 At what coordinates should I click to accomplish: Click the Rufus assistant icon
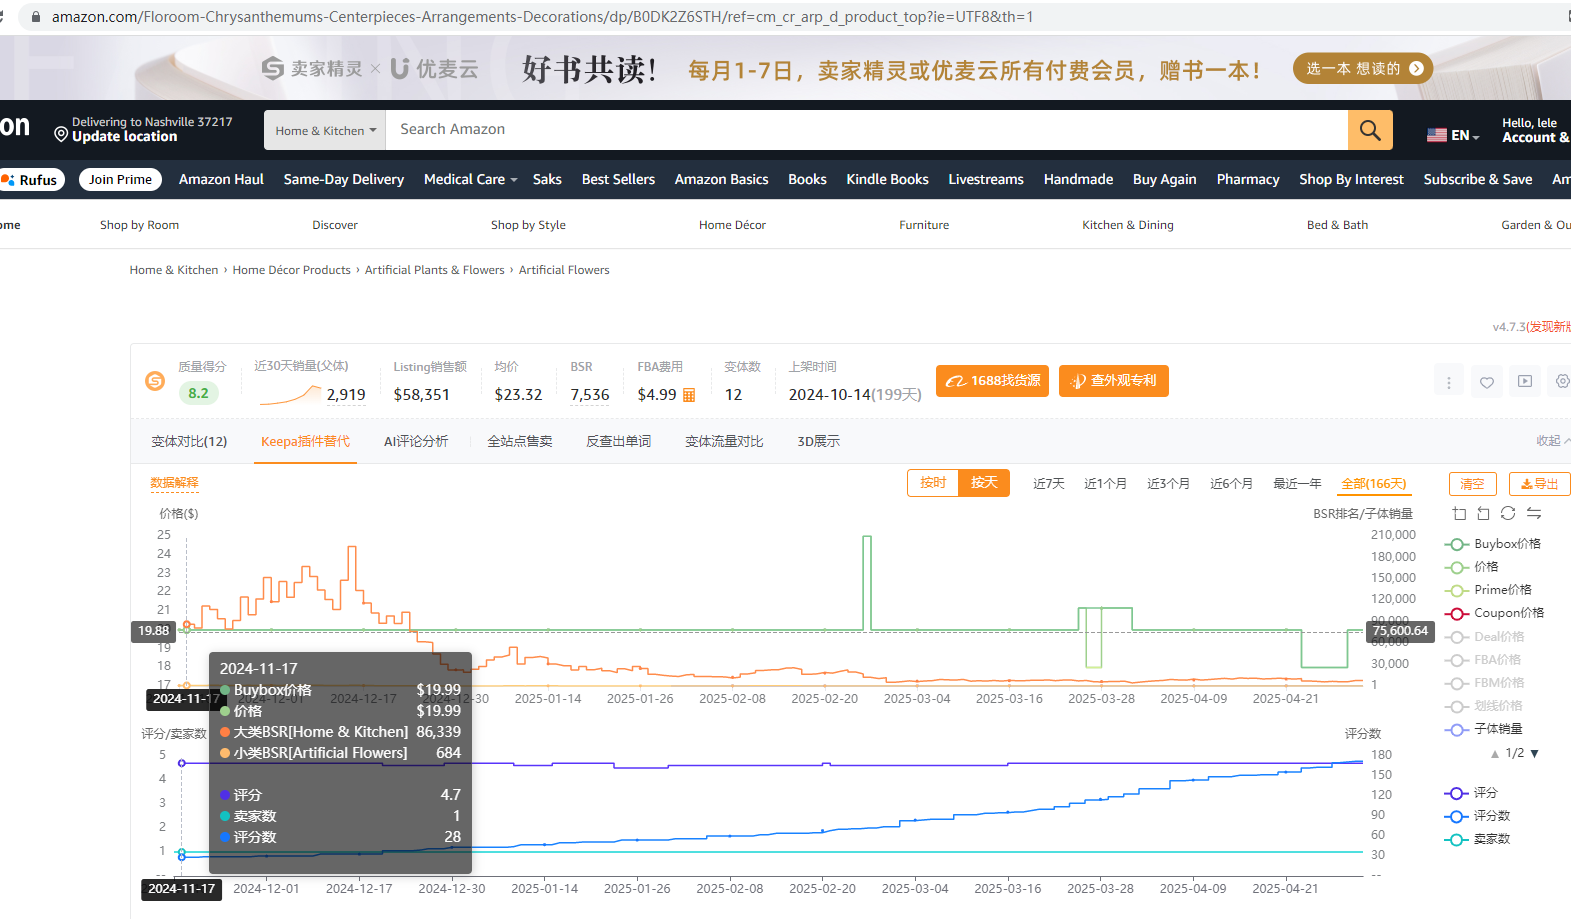[x=9, y=180]
